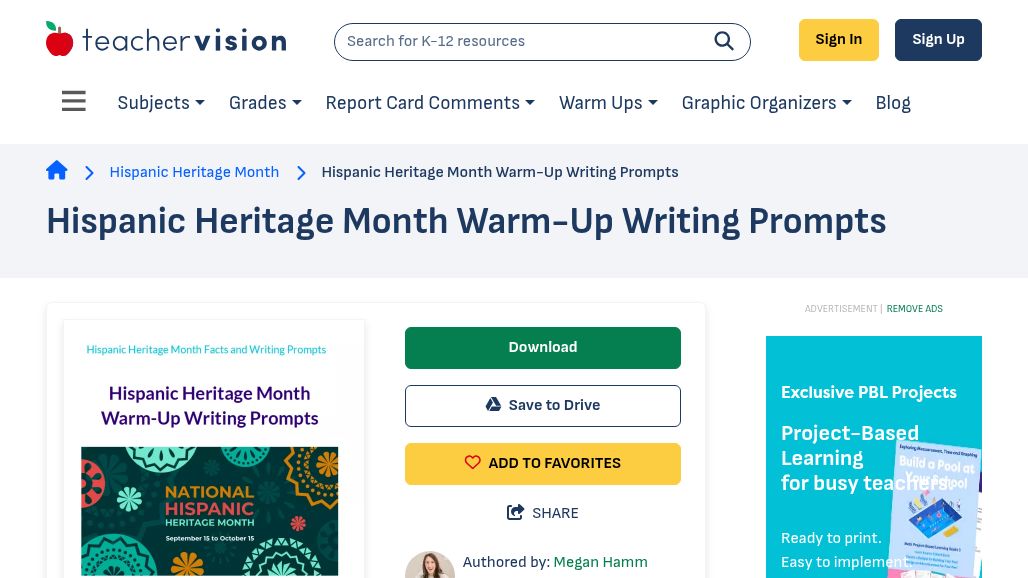
Task: Click the share arrow icon
Action: (516, 513)
